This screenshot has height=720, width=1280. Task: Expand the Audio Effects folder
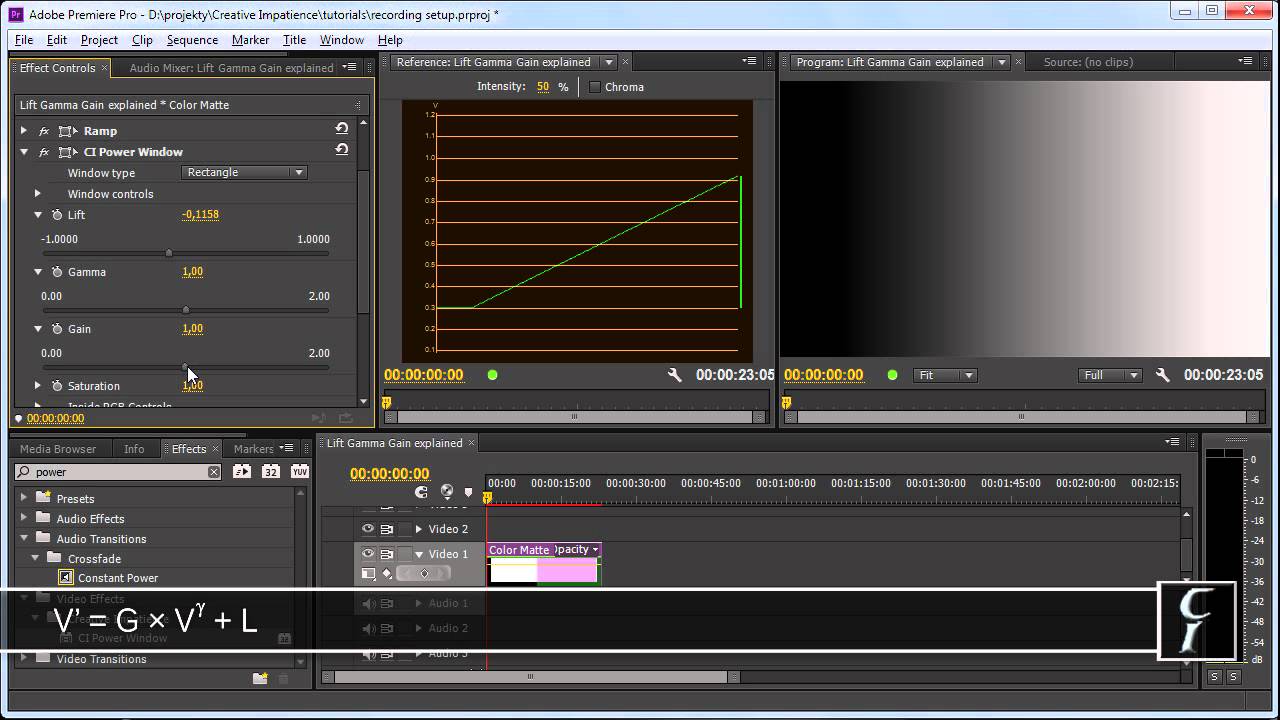click(x=24, y=518)
